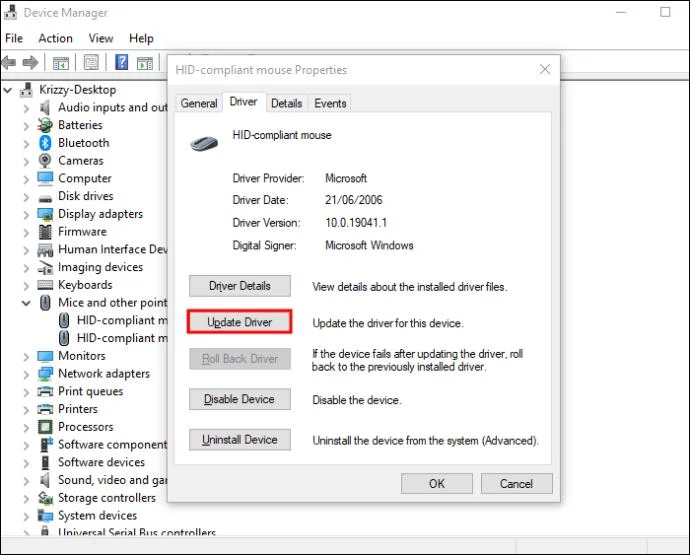Click the Back arrow toolbar icon
Viewport: 690px width, 555px height.
[x=9, y=62]
